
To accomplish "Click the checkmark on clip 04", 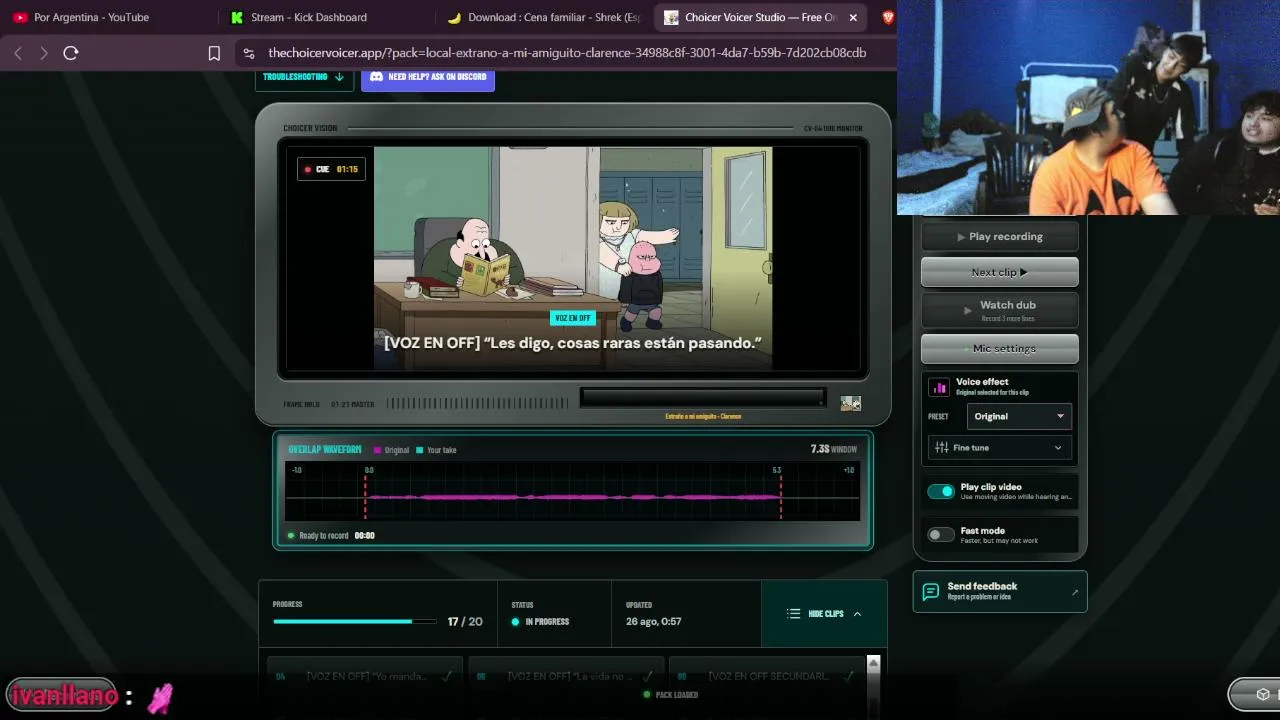I will (447, 676).
